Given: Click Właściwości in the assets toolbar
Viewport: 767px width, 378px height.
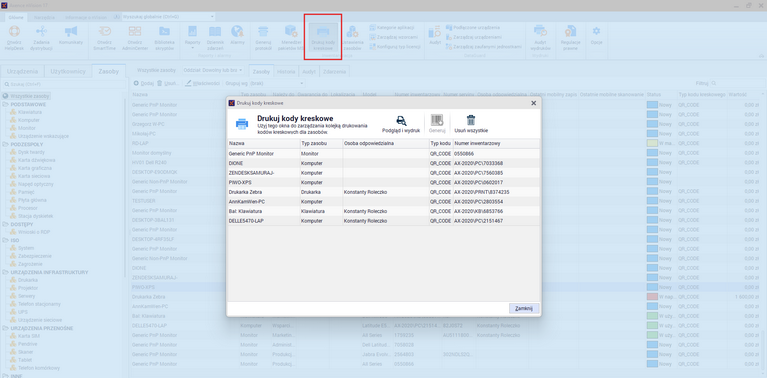Looking at the screenshot, I should (202, 83).
